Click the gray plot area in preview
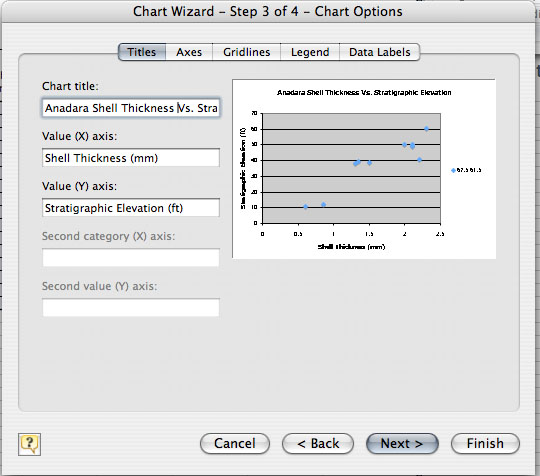The image size is (540, 476). coord(351,168)
